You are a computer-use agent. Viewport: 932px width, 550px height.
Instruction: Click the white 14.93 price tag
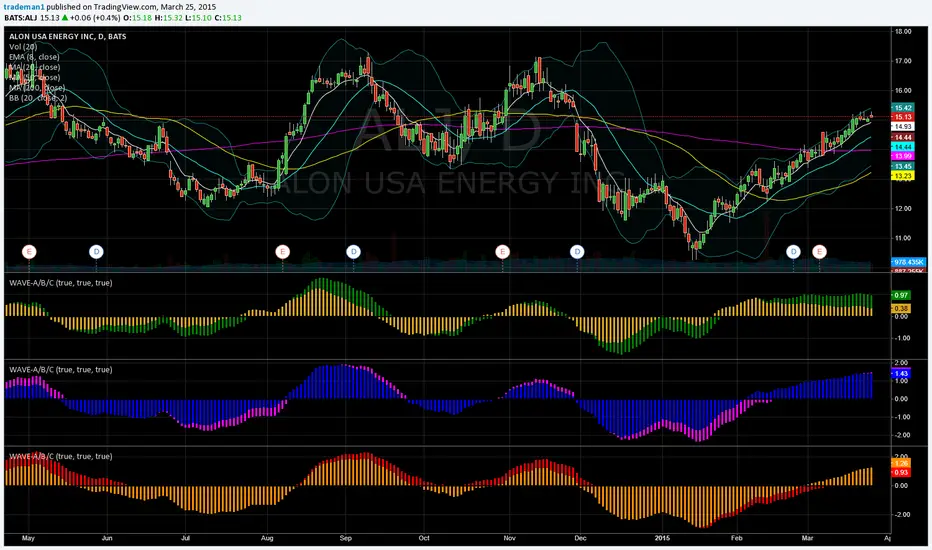pos(902,127)
